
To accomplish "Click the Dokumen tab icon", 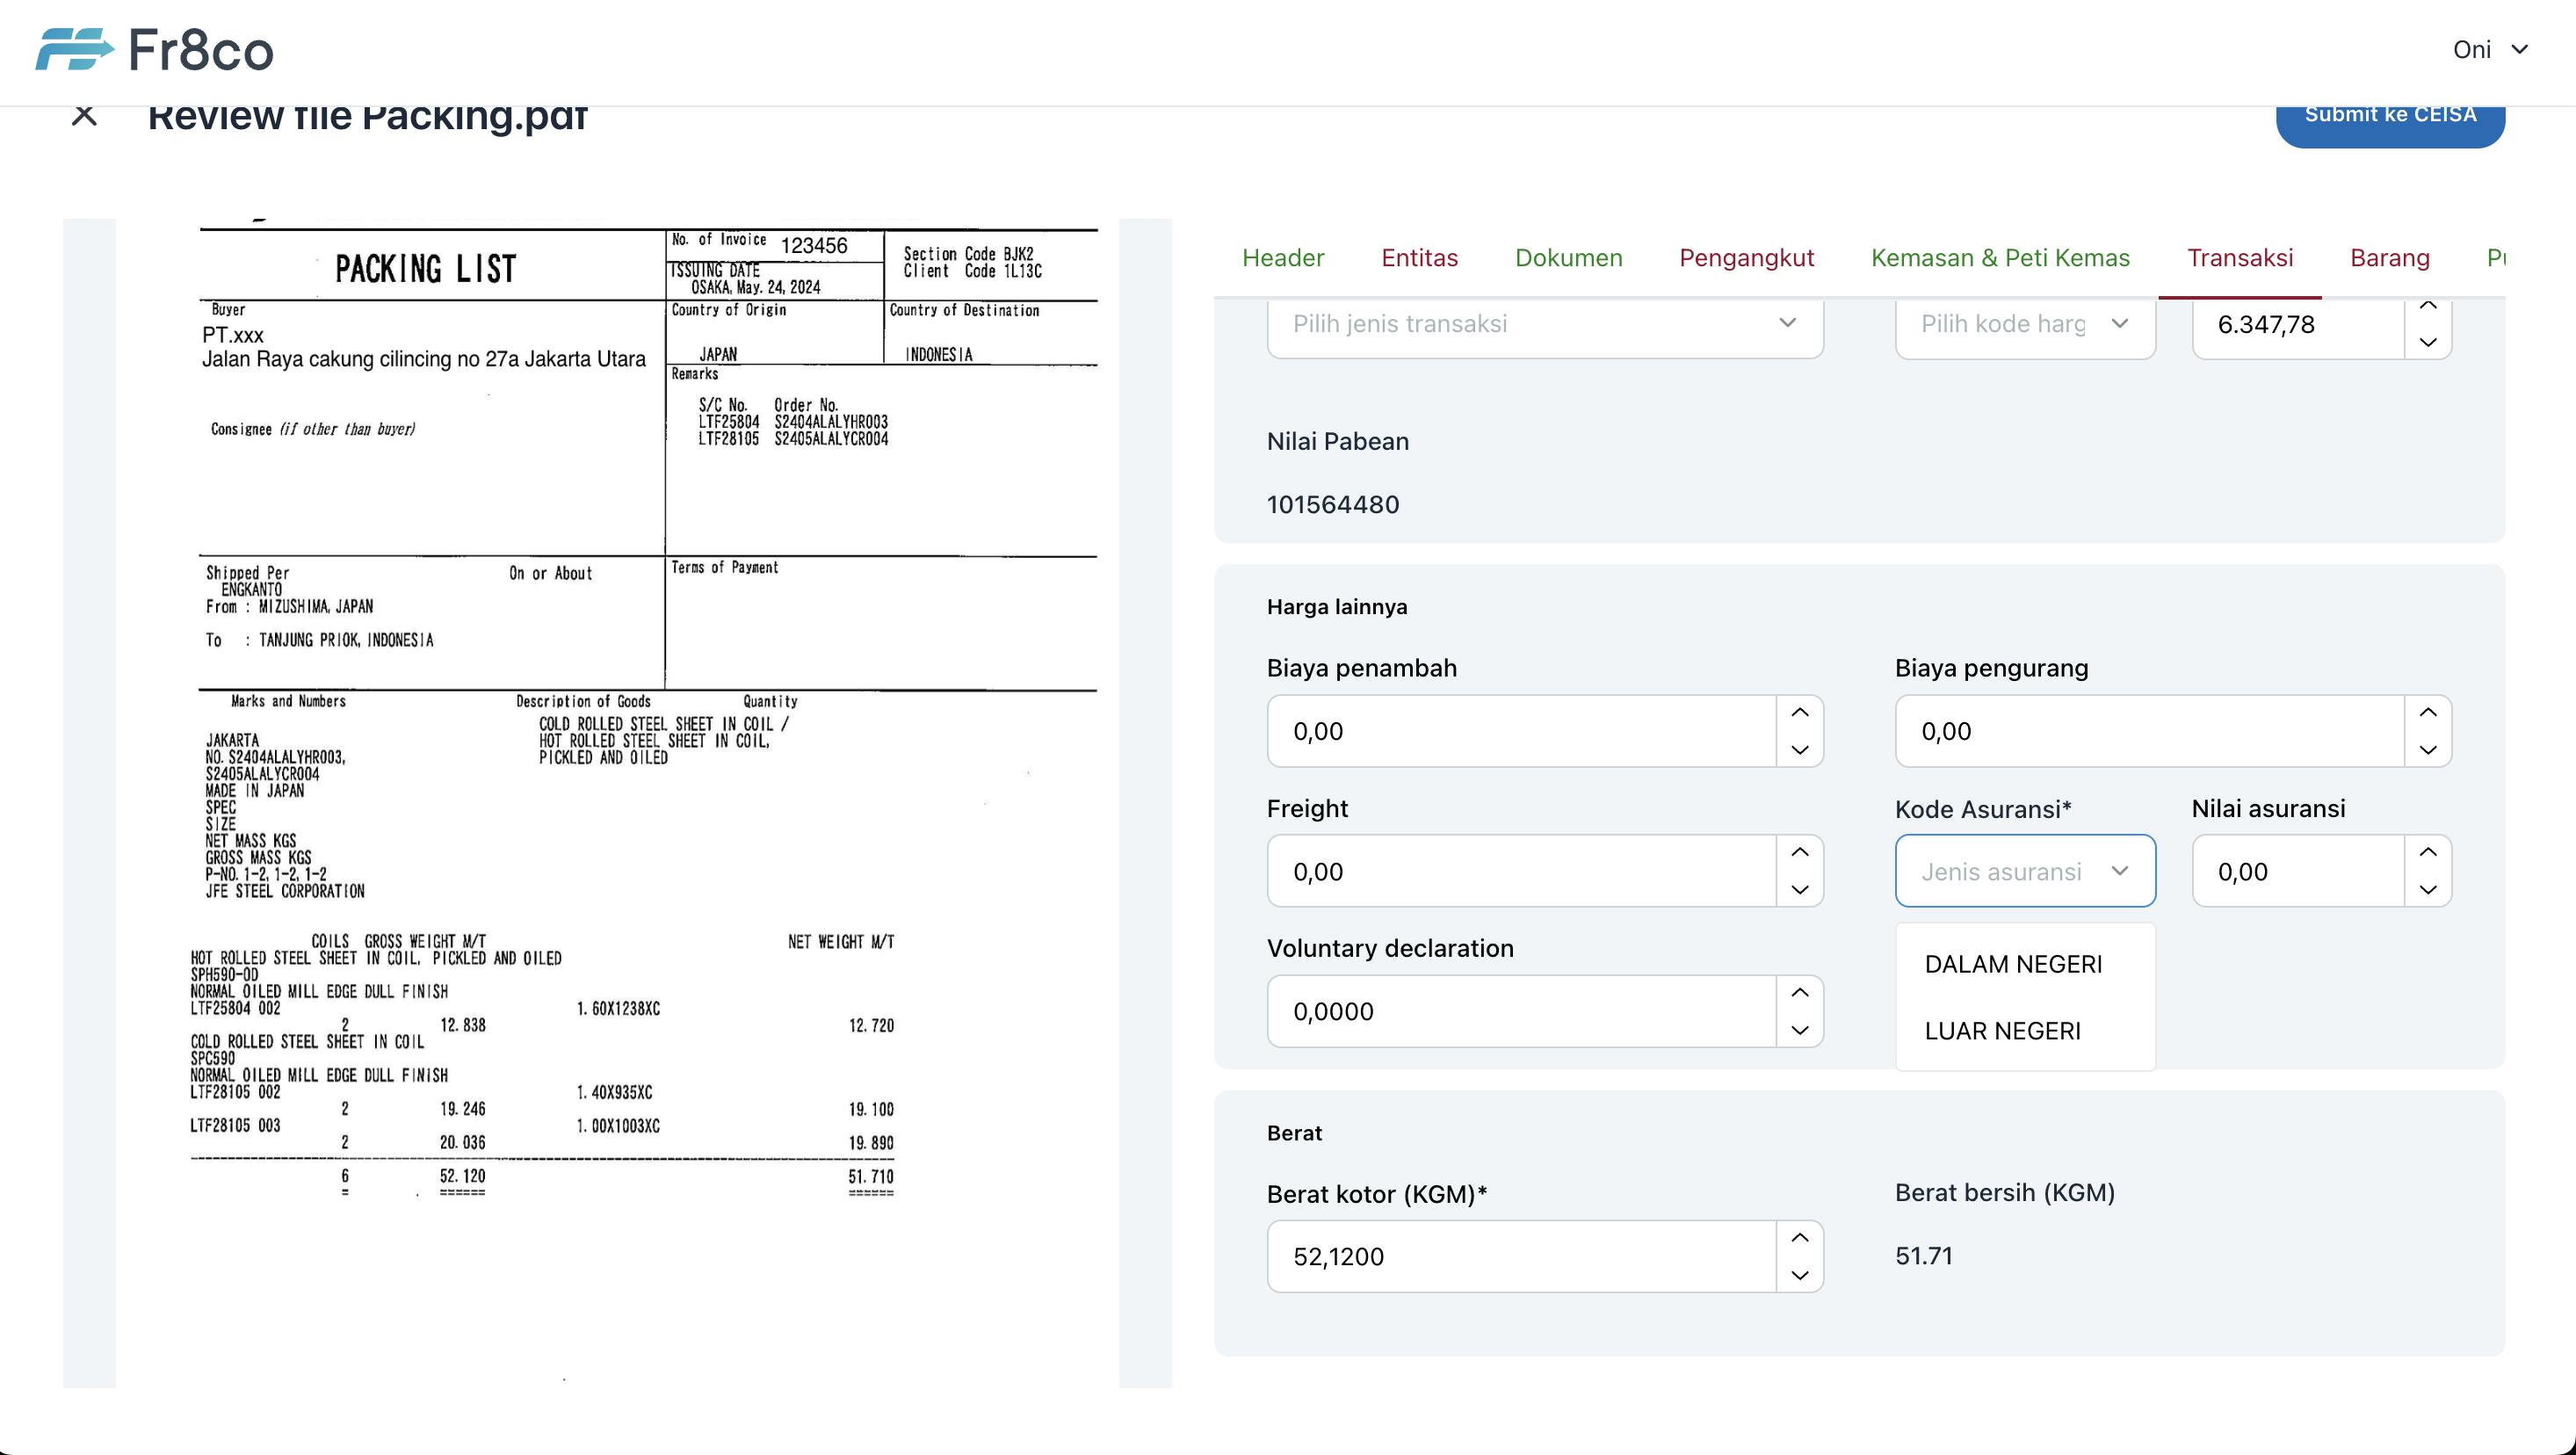I will 1569,257.
